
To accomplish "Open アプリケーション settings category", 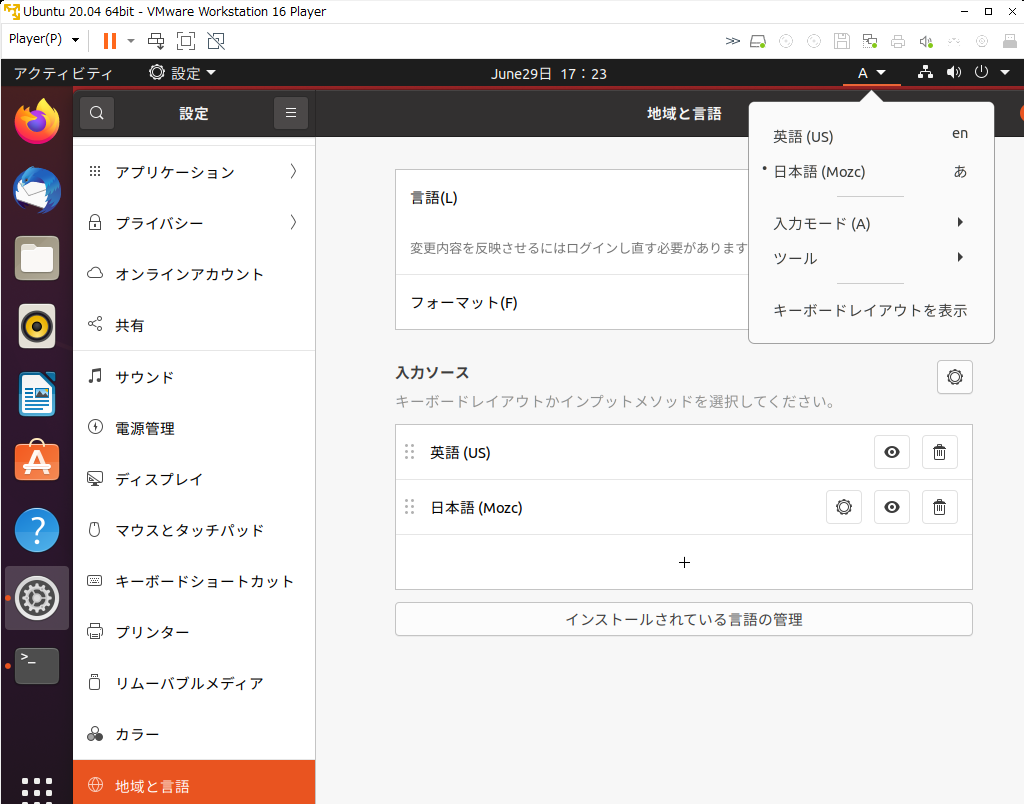I will 194,172.
